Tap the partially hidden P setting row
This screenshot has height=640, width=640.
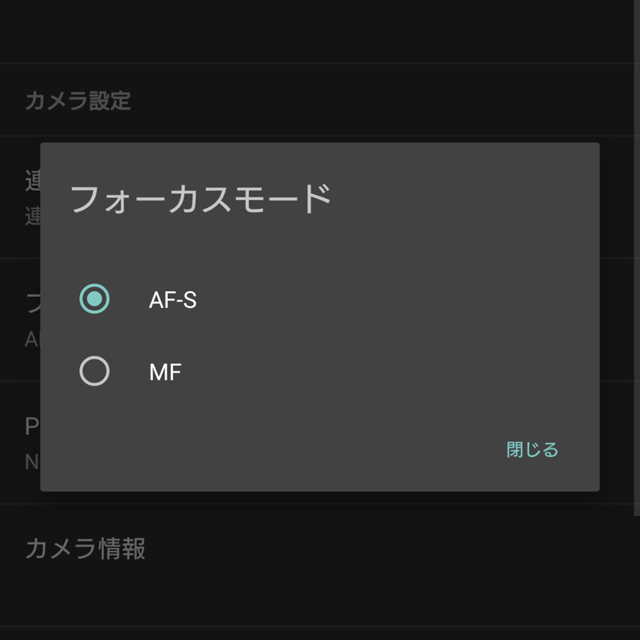coord(30,427)
